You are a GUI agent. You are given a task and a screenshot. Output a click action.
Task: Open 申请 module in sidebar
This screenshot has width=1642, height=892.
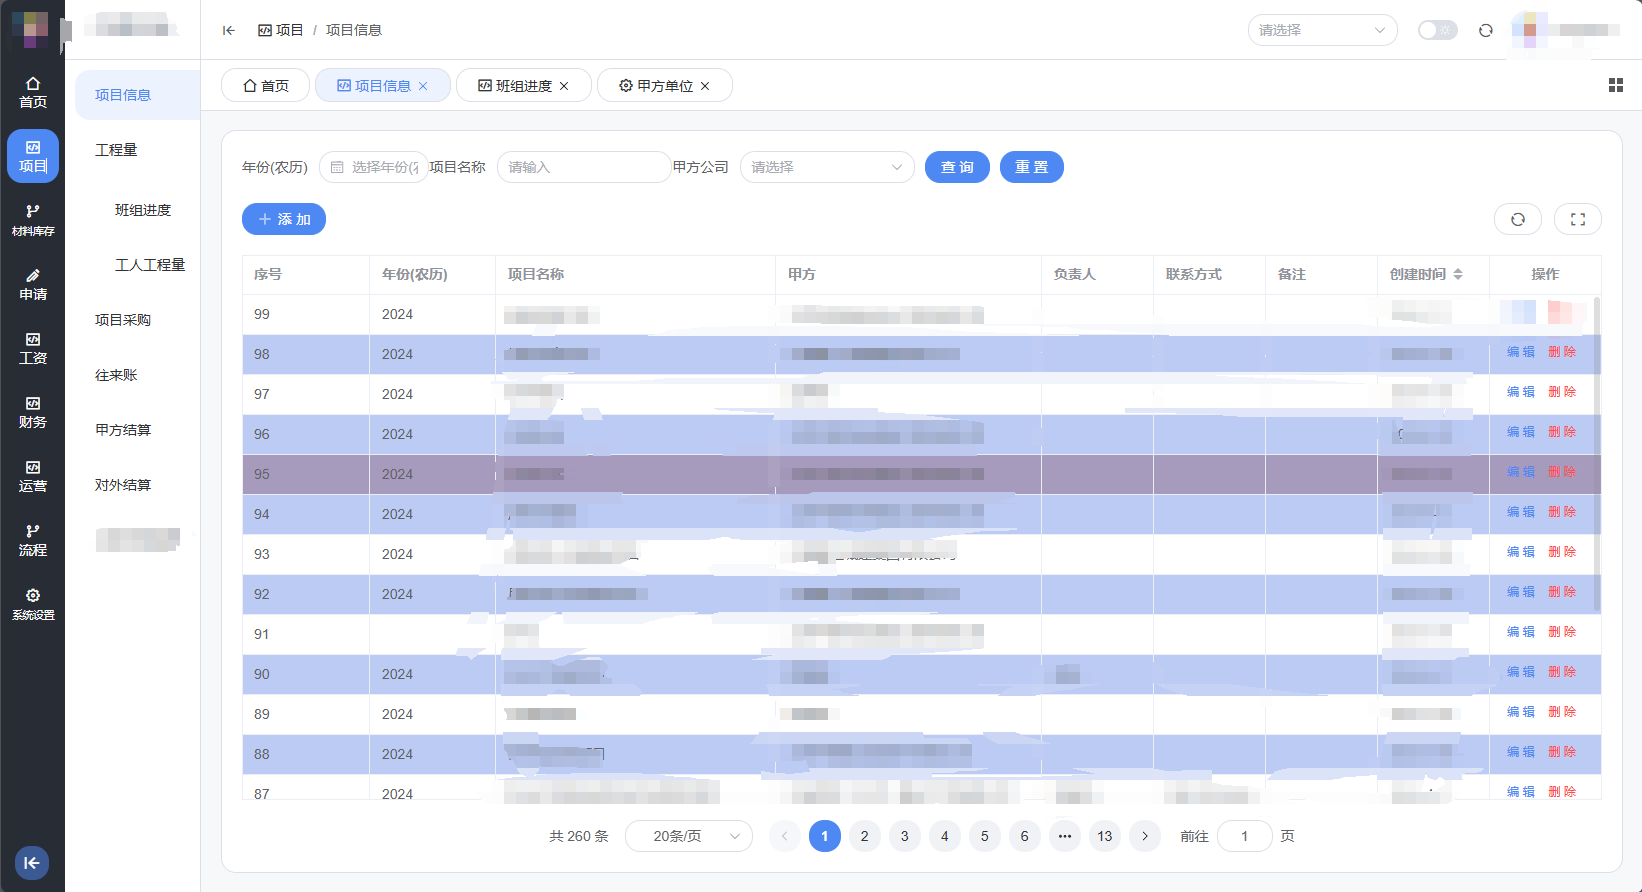(x=33, y=284)
